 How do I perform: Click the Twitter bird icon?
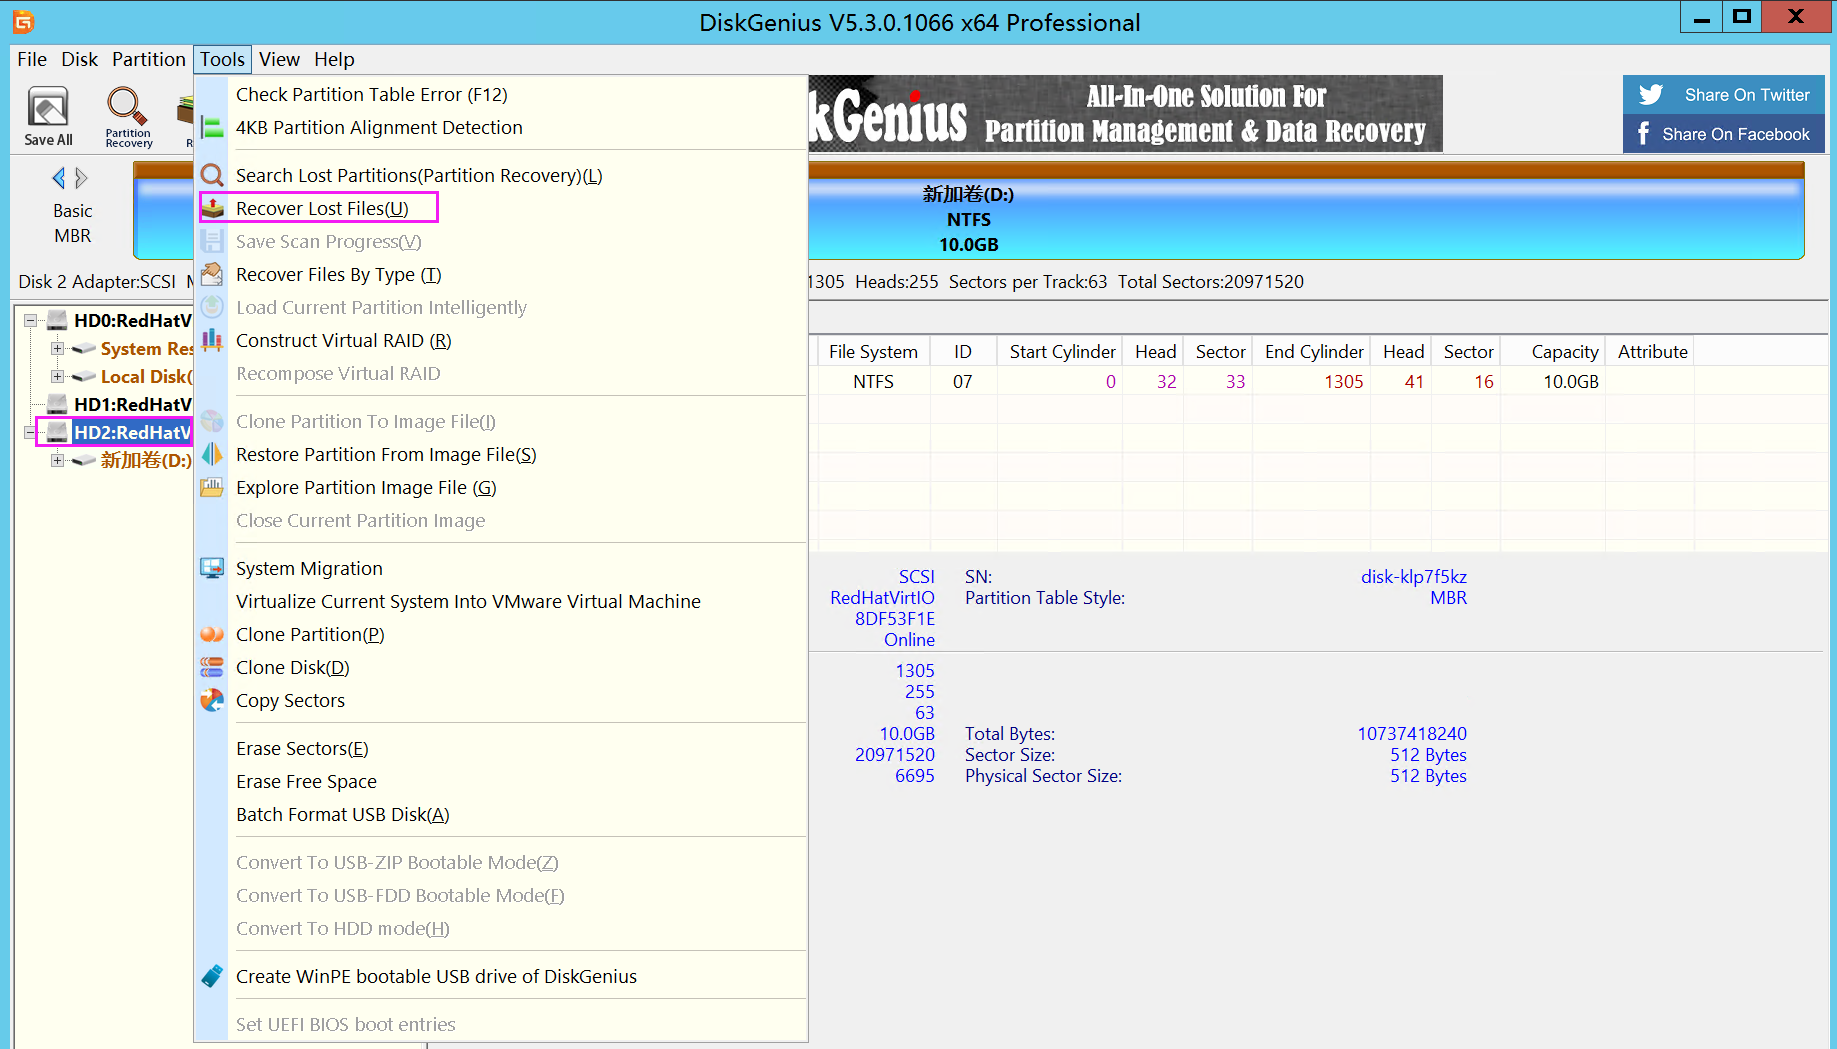(x=1651, y=95)
